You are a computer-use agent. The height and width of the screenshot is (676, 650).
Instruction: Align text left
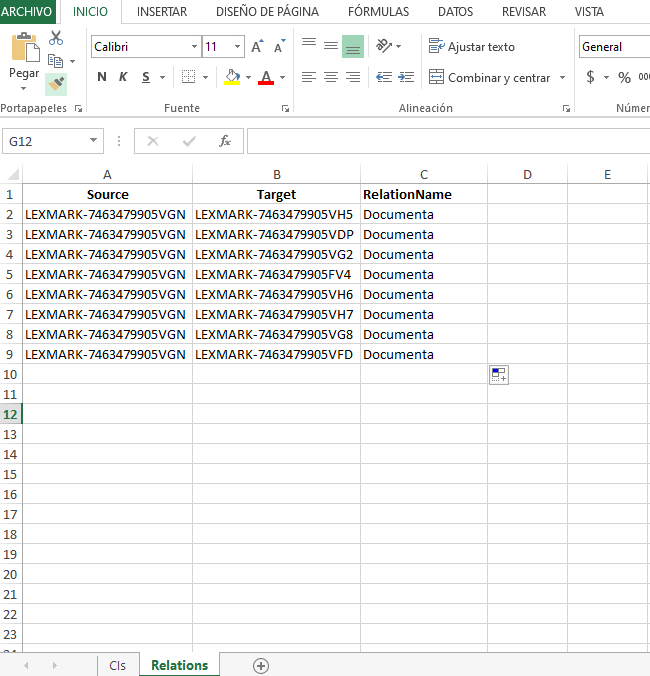click(x=309, y=77)
